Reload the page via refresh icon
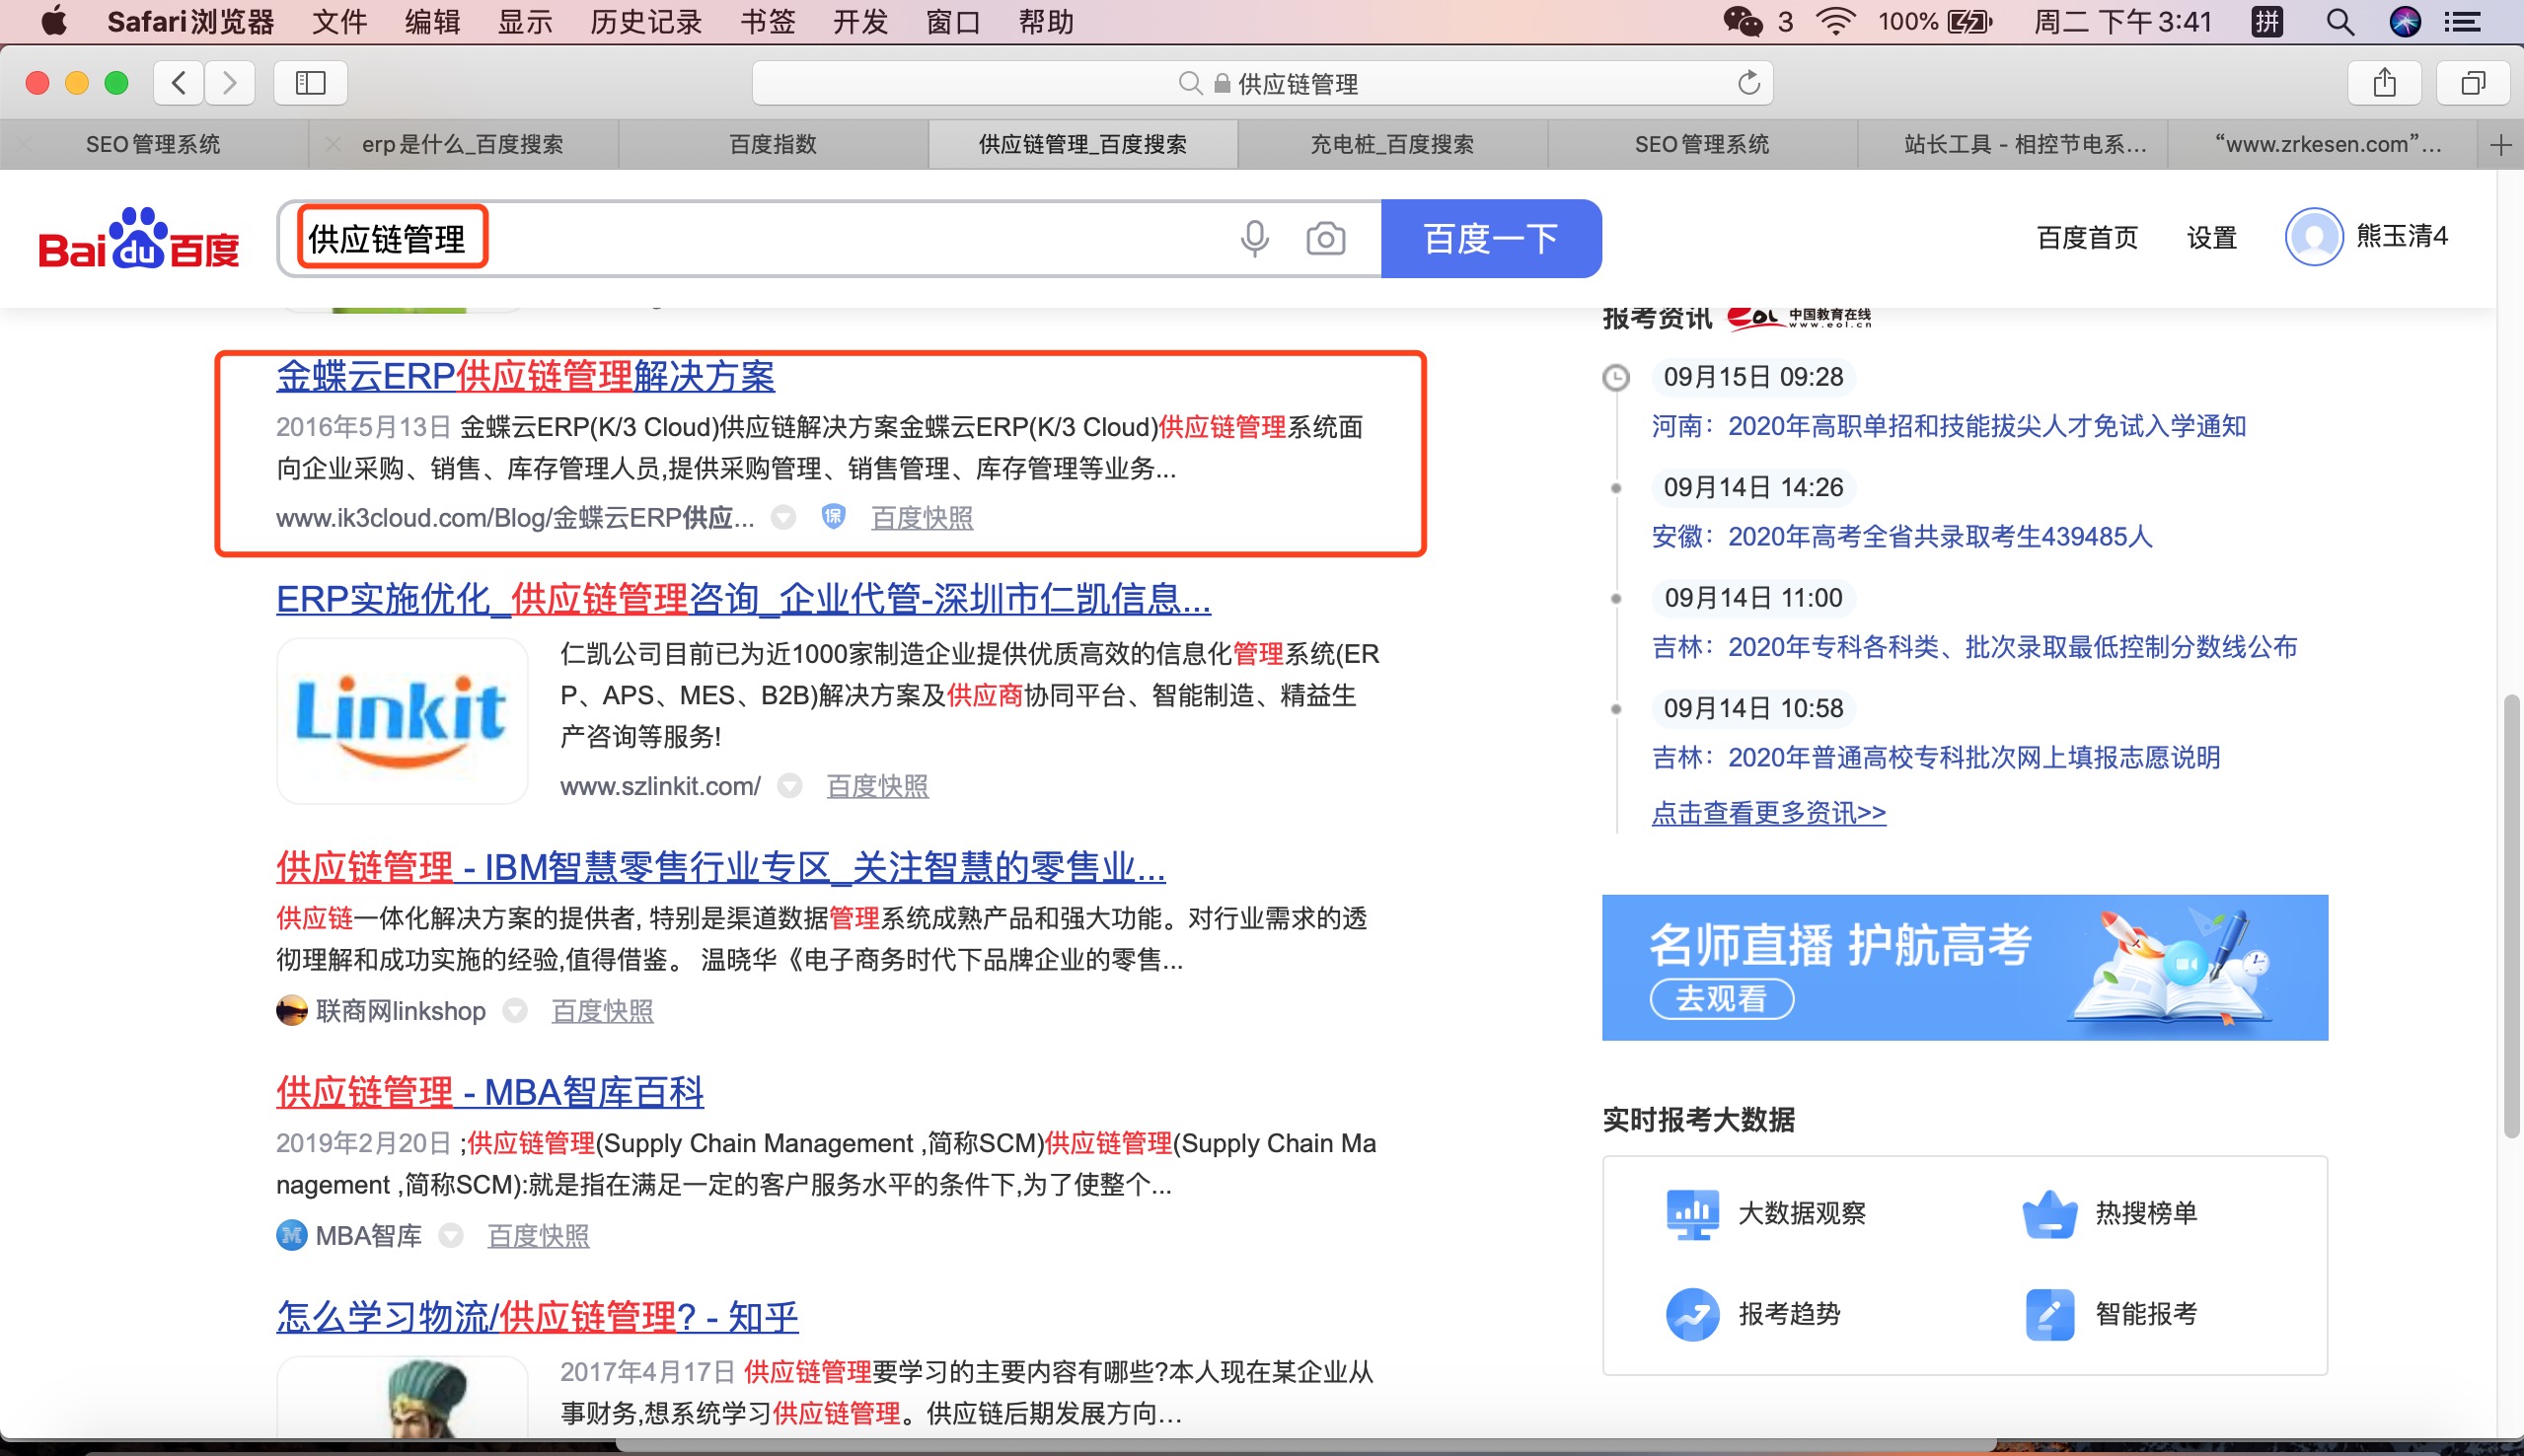The width and height of the screenshot is (2524, 1456). click(1748, 83)
